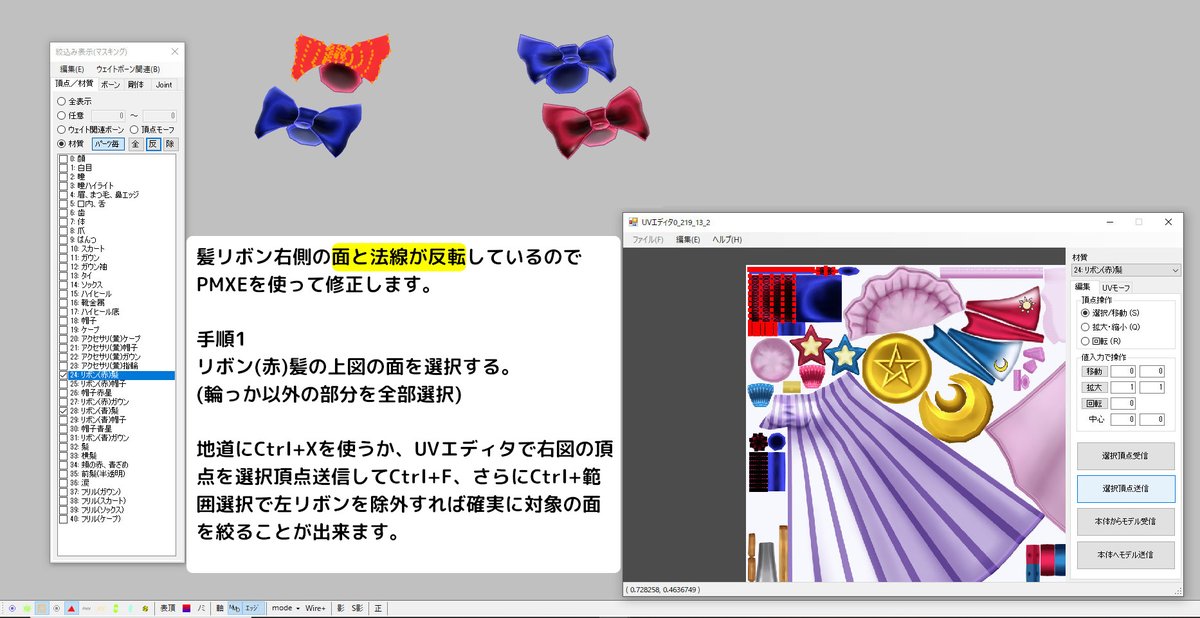Toggle the Mtb button in bottom toolbar
The height and width of the screenshot is (618, 1200).
(x=234, y=608)
